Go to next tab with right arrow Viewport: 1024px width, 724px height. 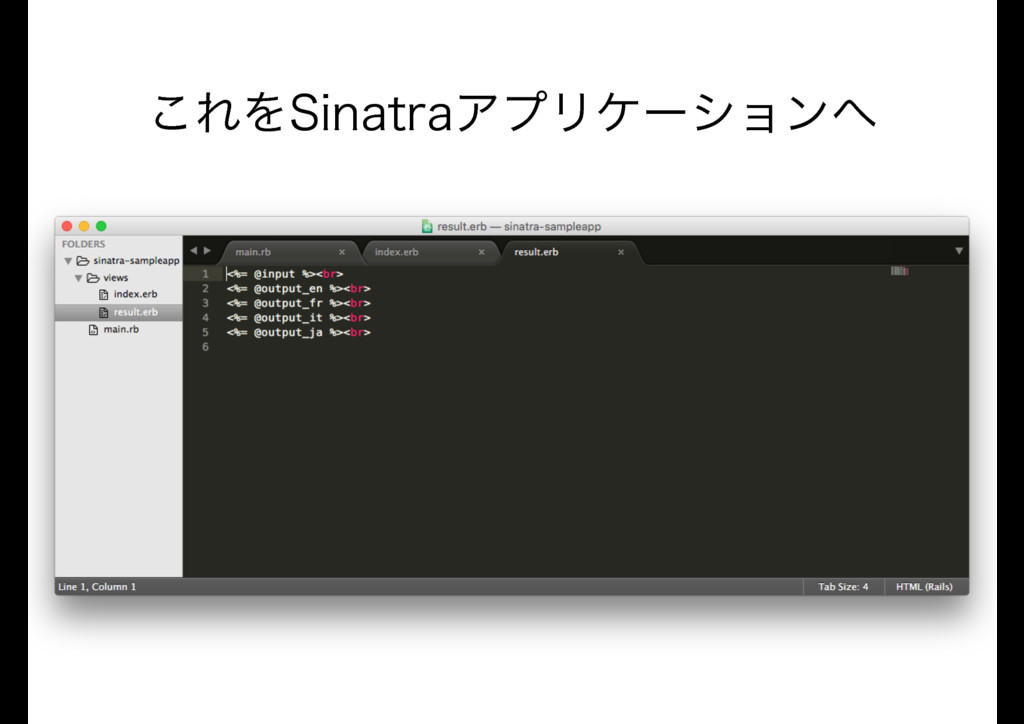[207, 251]
